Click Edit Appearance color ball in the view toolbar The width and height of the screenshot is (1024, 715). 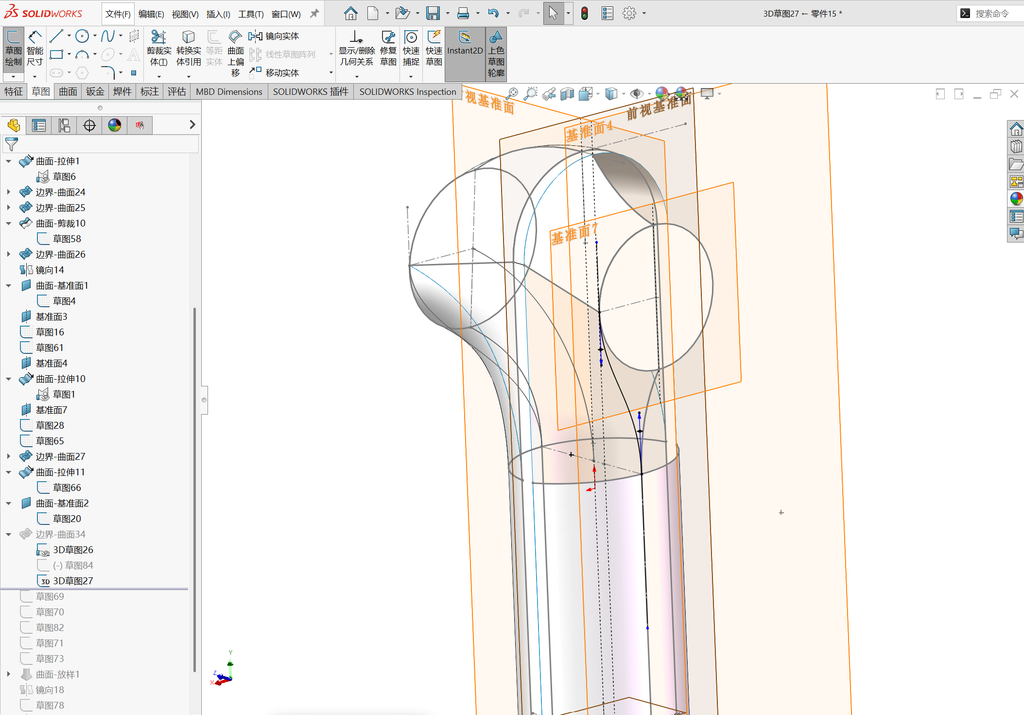[661, 94]
